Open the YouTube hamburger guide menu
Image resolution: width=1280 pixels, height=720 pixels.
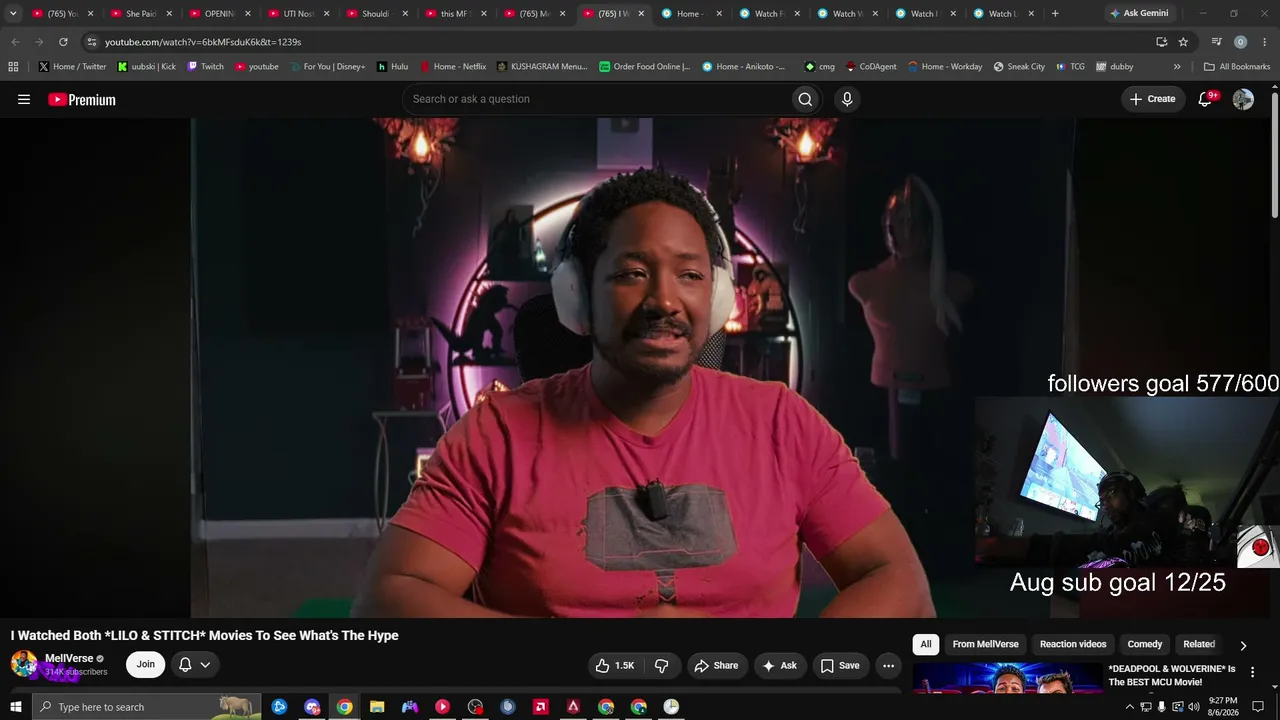click(24, 99)
